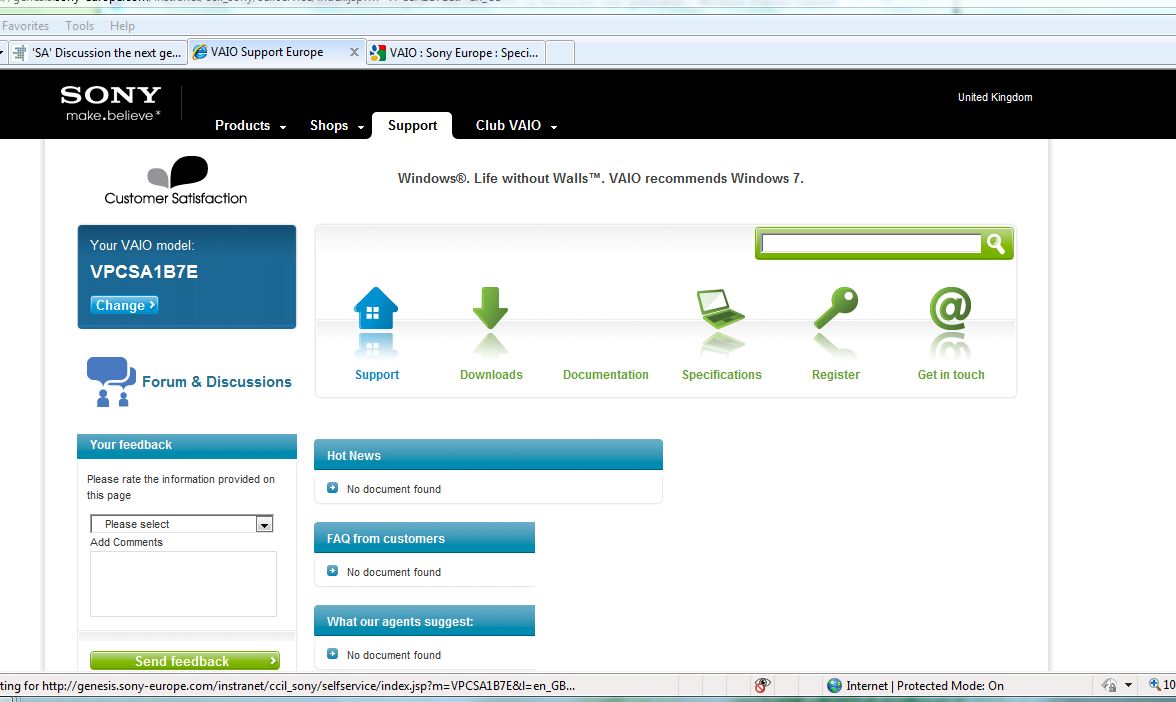Click the Sony make.believe logo
Image resolution: width=1176 pixels, height=702 pixels.
110,103
